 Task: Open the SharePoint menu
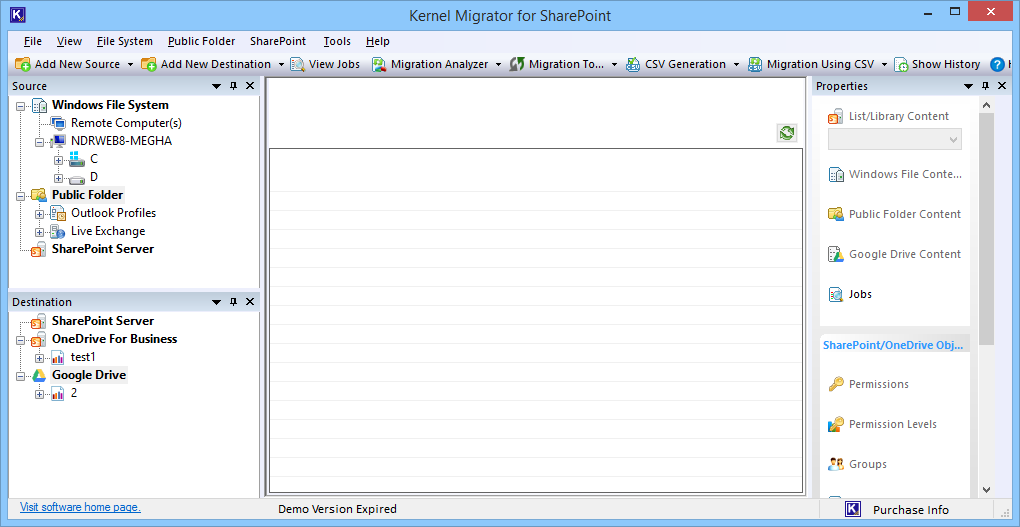point(278,41)
